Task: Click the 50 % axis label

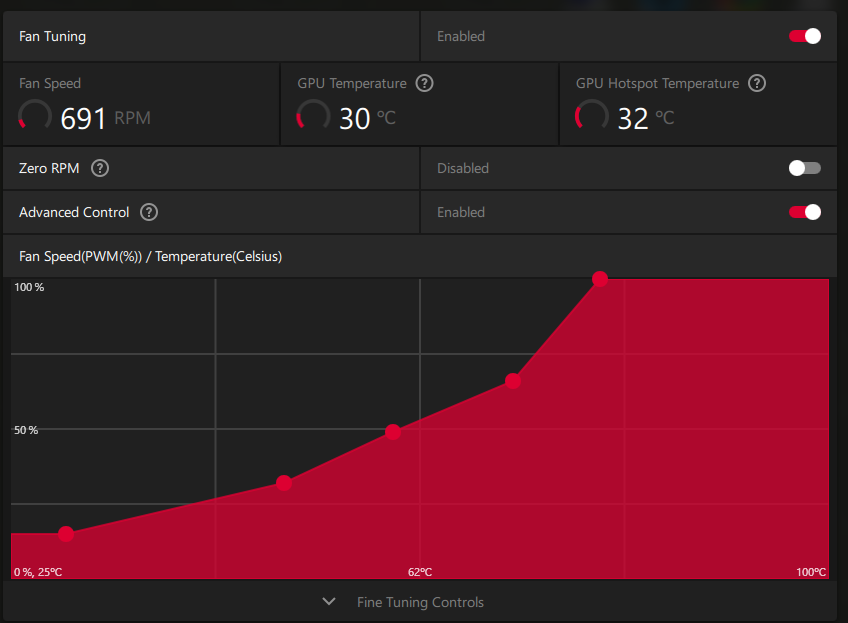Action: coord(26,430)
